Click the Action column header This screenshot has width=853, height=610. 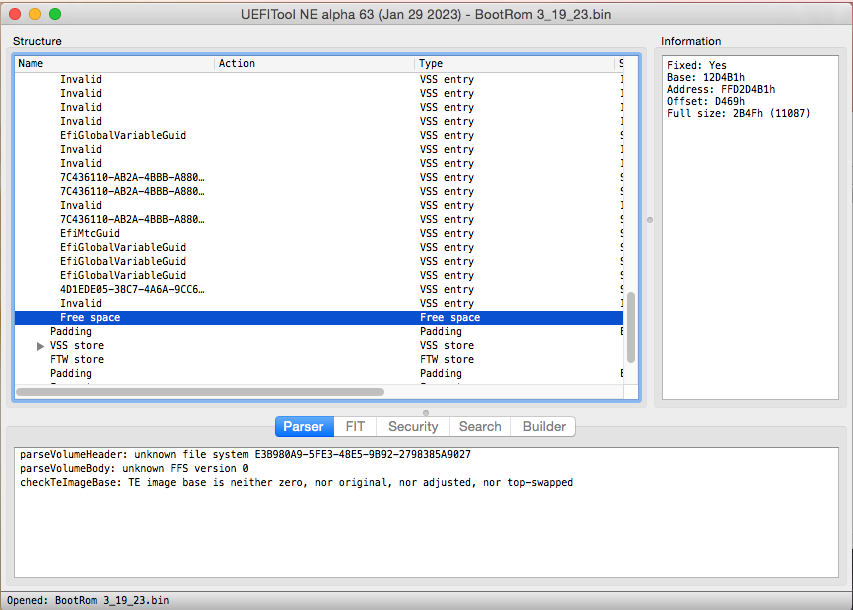click(314, 64)
